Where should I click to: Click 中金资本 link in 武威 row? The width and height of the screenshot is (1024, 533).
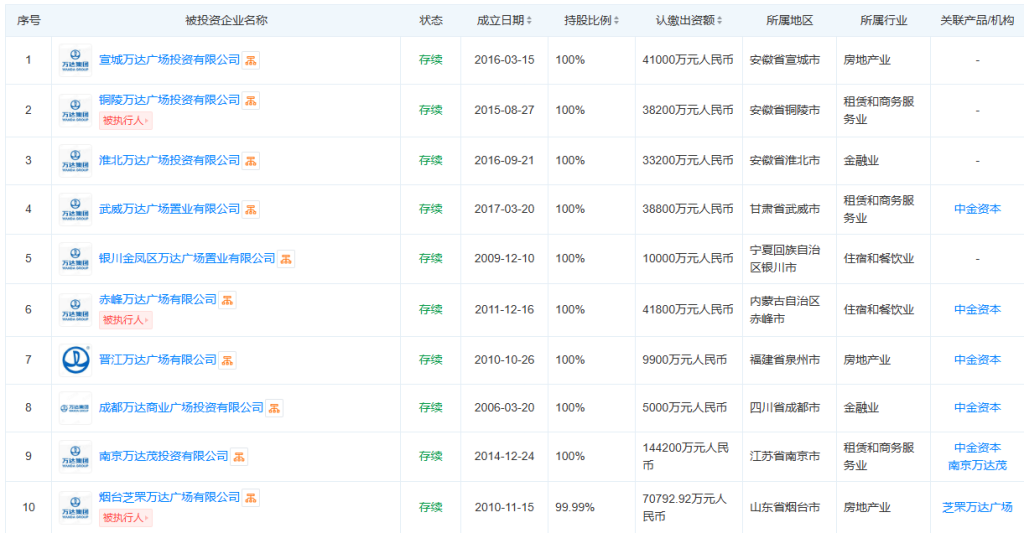coord(977,209)
